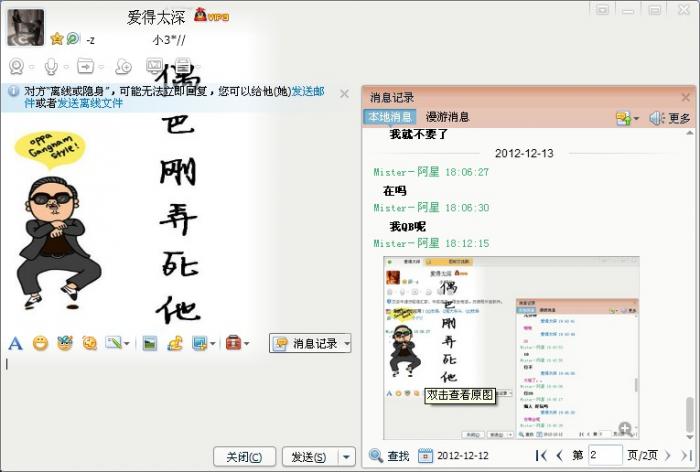This screenshot has width=700, height=472.
Task: Expand the screenshot options dropdown arrow
Action: pyautogui.click(x=212, y=344)
